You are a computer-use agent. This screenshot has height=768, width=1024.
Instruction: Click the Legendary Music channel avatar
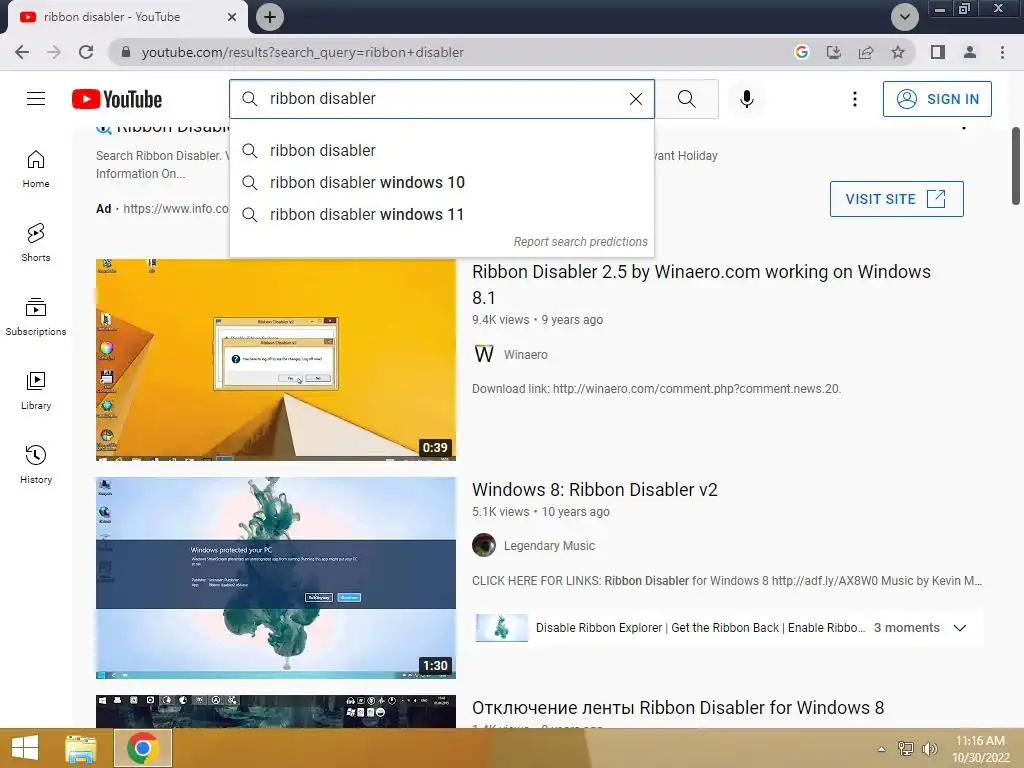point(484,545)
